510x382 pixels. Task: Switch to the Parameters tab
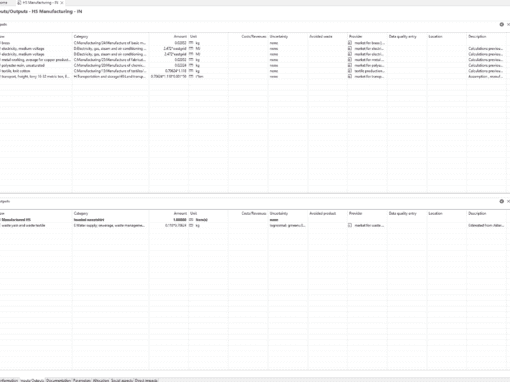coord(82,380)
